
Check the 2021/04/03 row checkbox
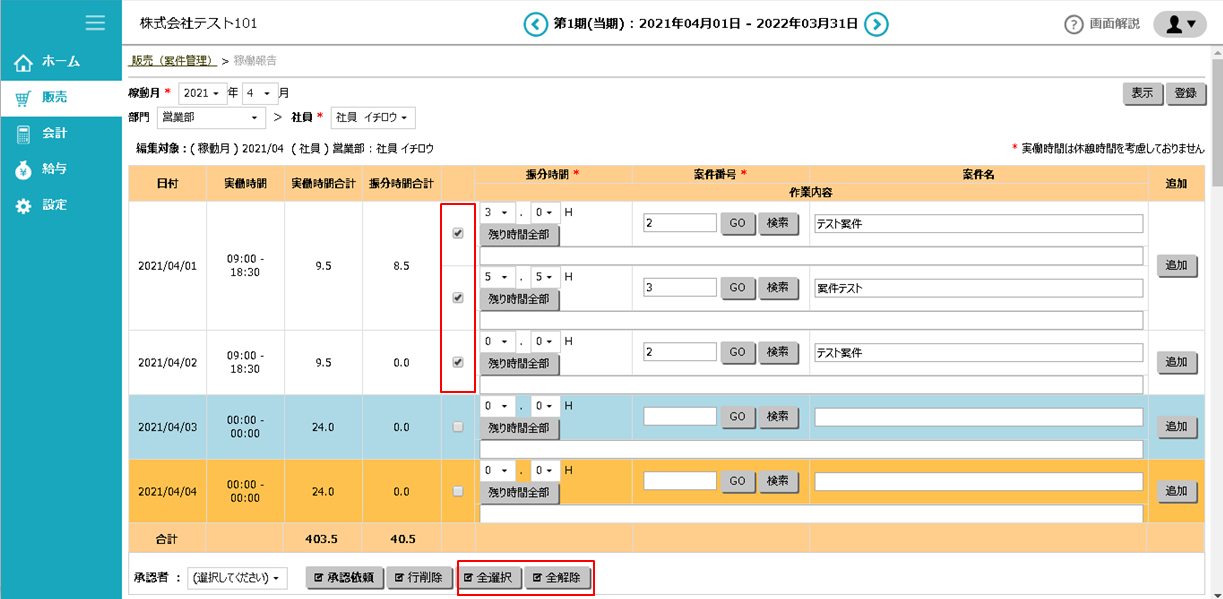[458, 427]
